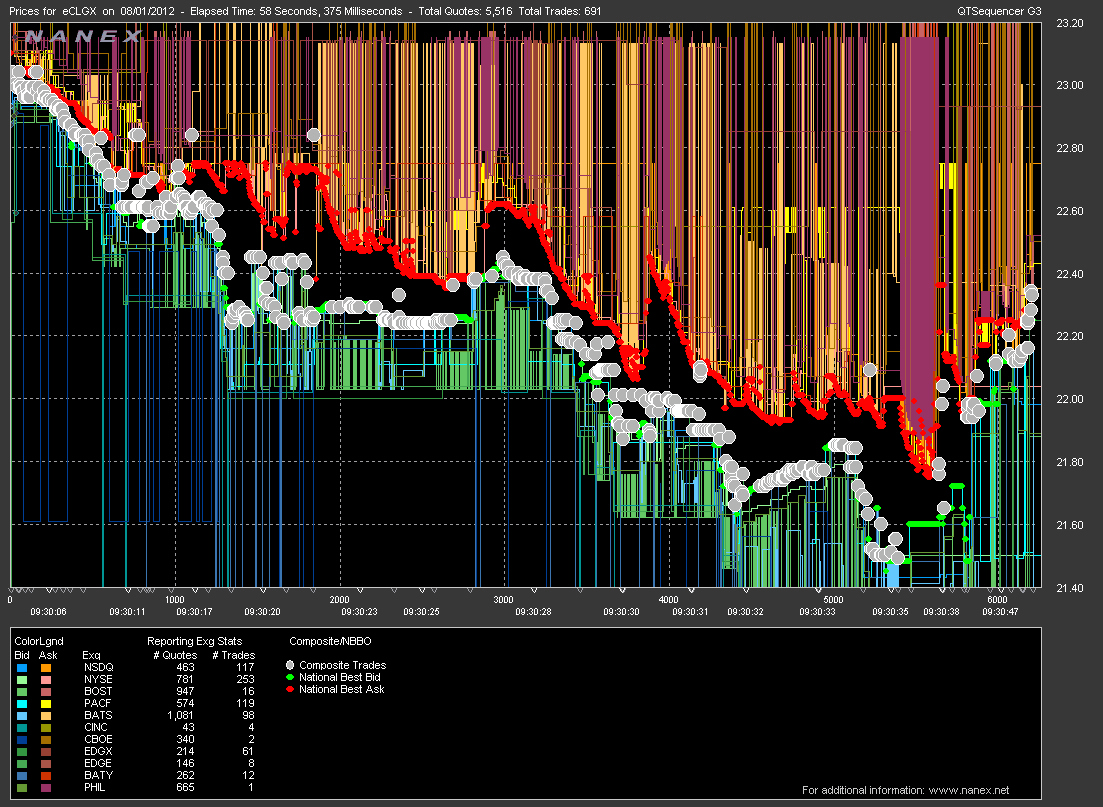Select the CBOE bid color swatch
The width and height of the screenshot is (1103, 807).
22,739
